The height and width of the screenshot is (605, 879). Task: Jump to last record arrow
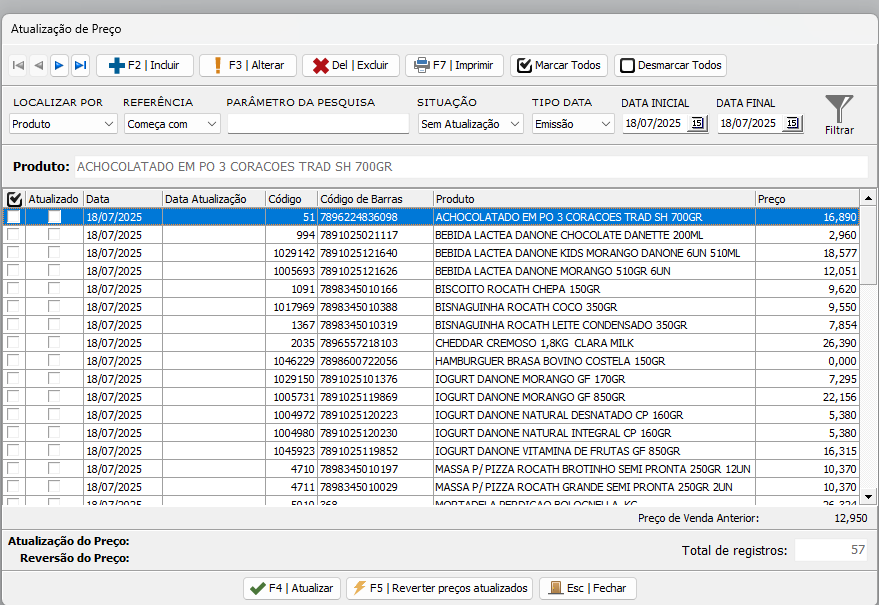pyautogui.click(x=80, y=66)
